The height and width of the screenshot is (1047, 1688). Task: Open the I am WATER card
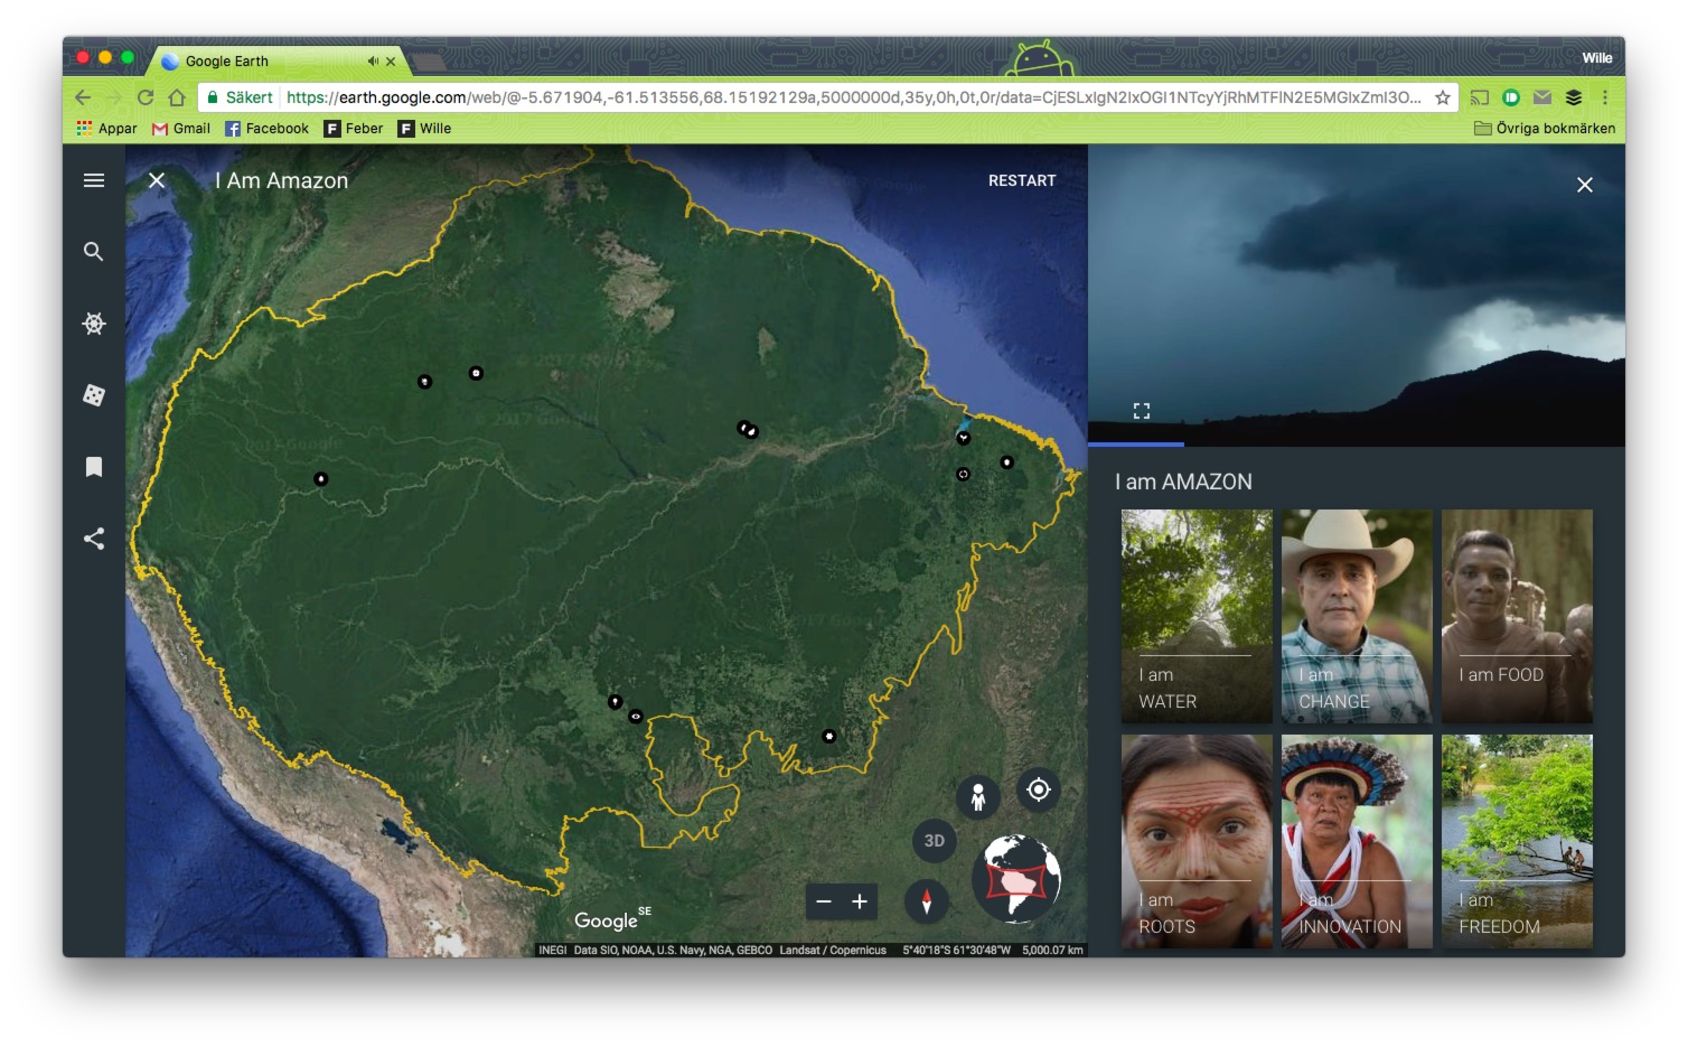(1197, 616)
